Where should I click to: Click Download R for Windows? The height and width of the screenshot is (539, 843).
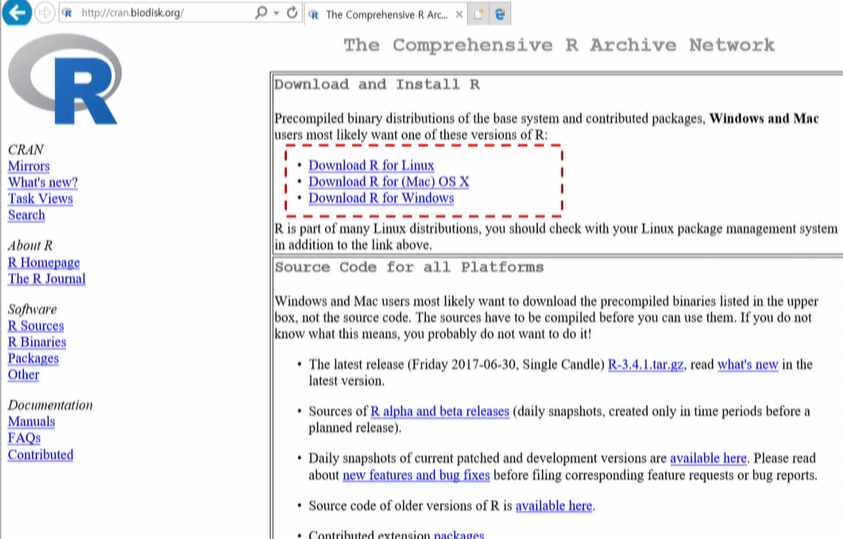pyautogui.click(x=381, y=198)
